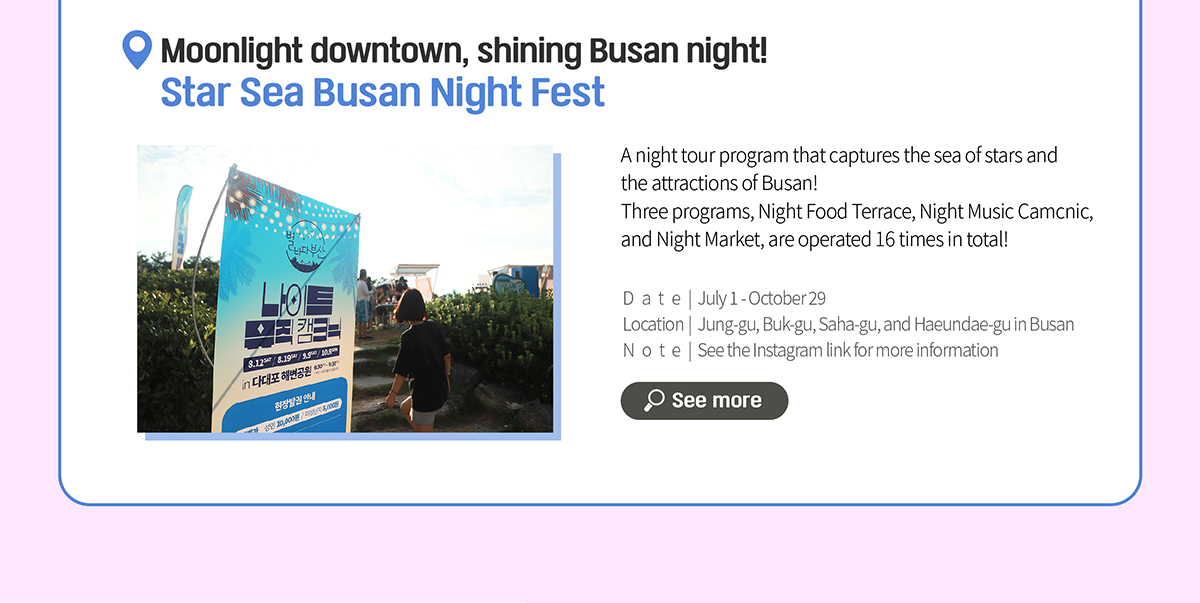Screen dimensions: 1200x603
Task: Click the Night Music Camcnic text
Action: [1006, 212]
